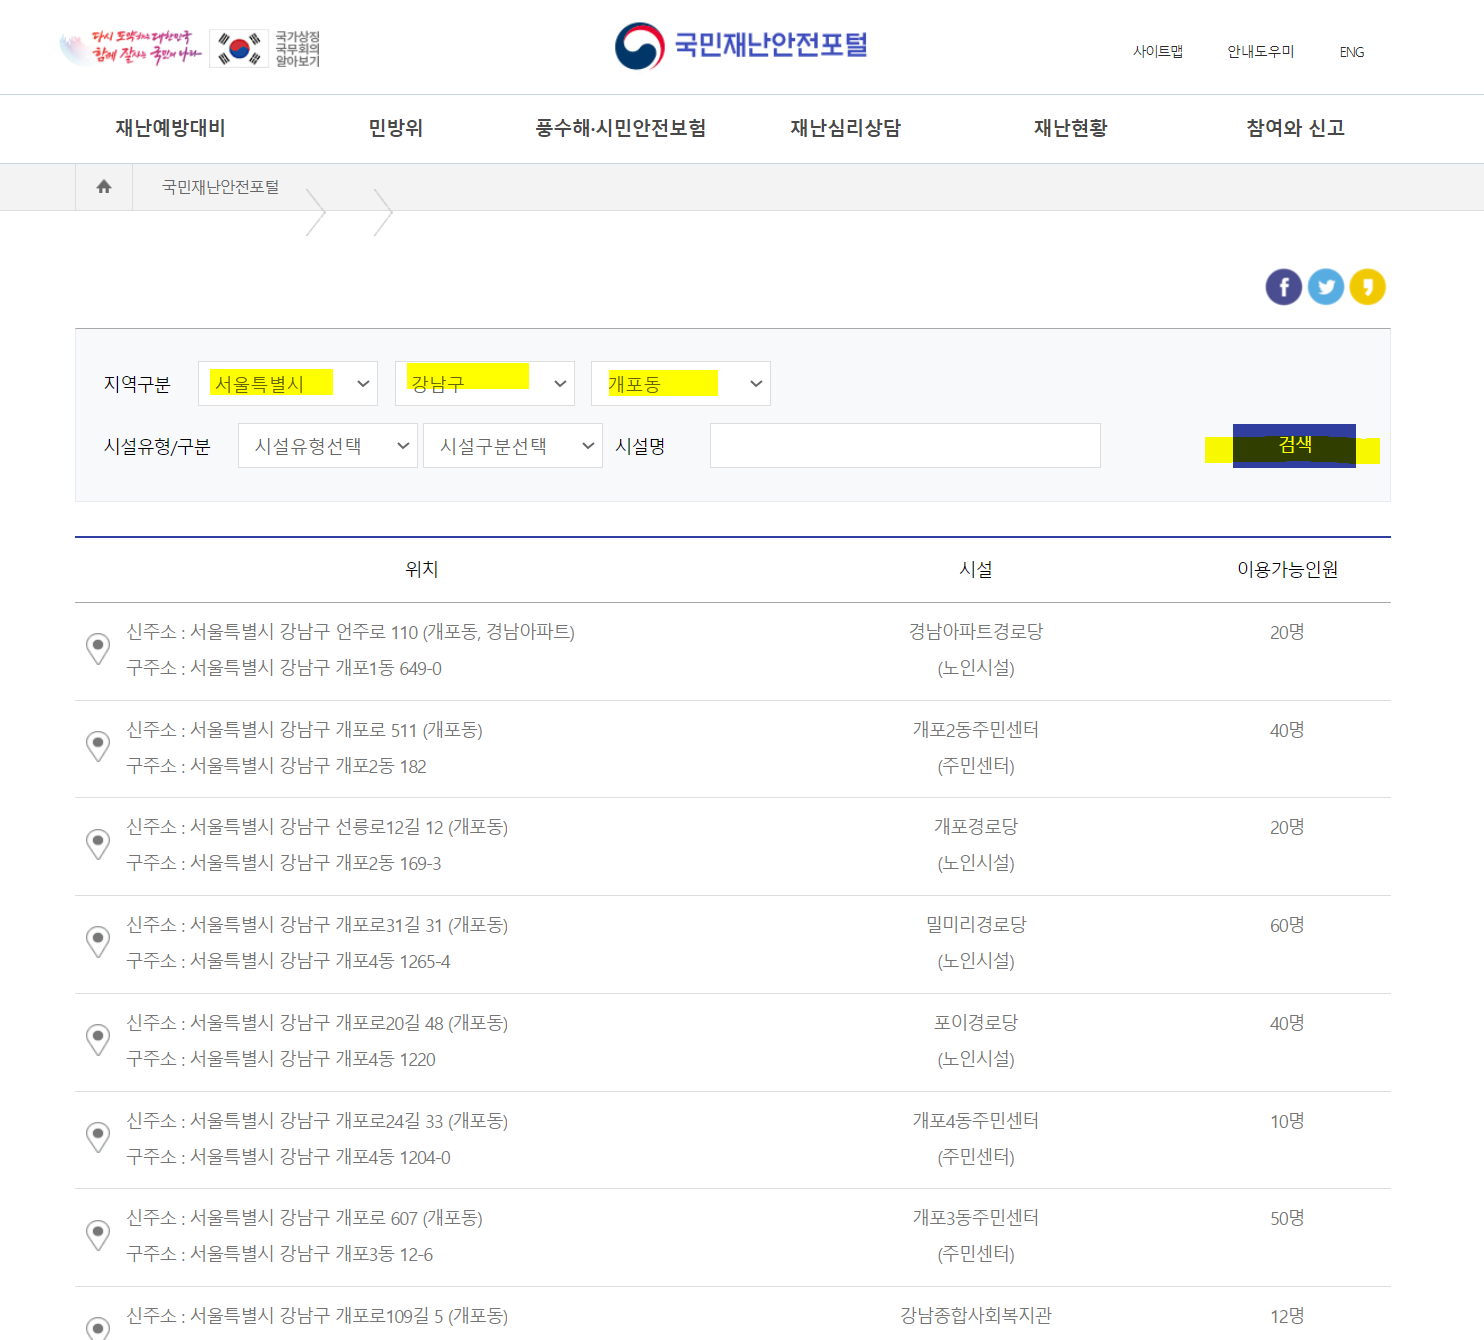1484x1340 pixels.
Task: Share the page via the Facebook icon
Action: coord(1283,287)
